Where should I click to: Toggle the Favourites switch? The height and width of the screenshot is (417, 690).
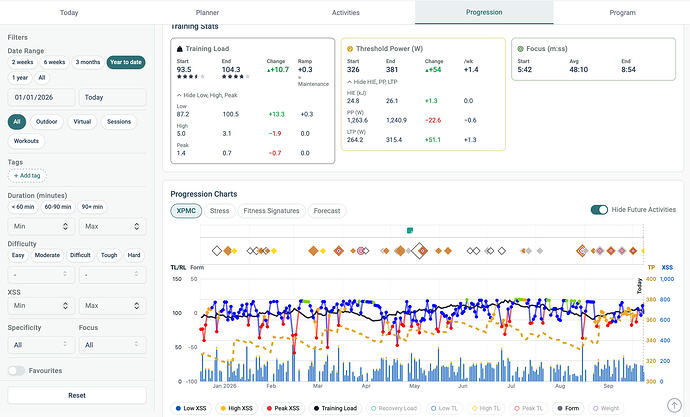pyautogui.click(x=16, y=371)
